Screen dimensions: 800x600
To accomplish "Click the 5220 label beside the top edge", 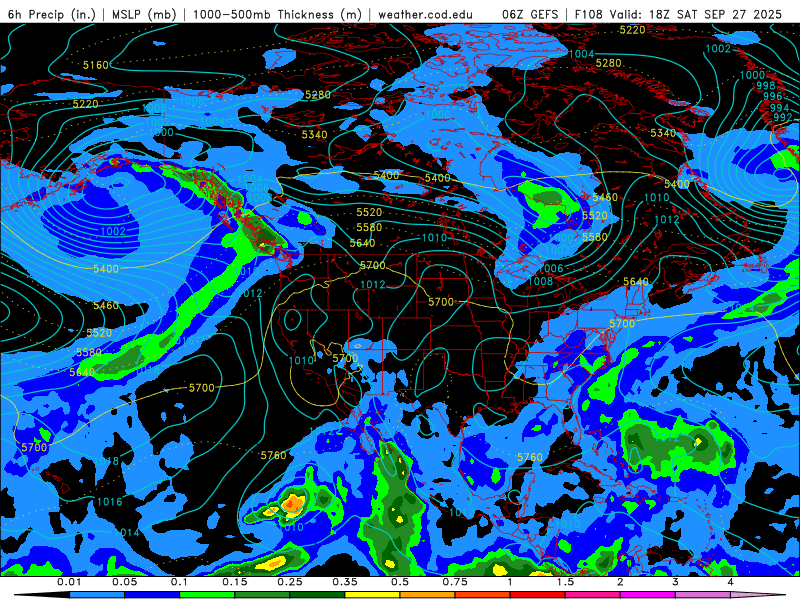I will click(633, 30).
